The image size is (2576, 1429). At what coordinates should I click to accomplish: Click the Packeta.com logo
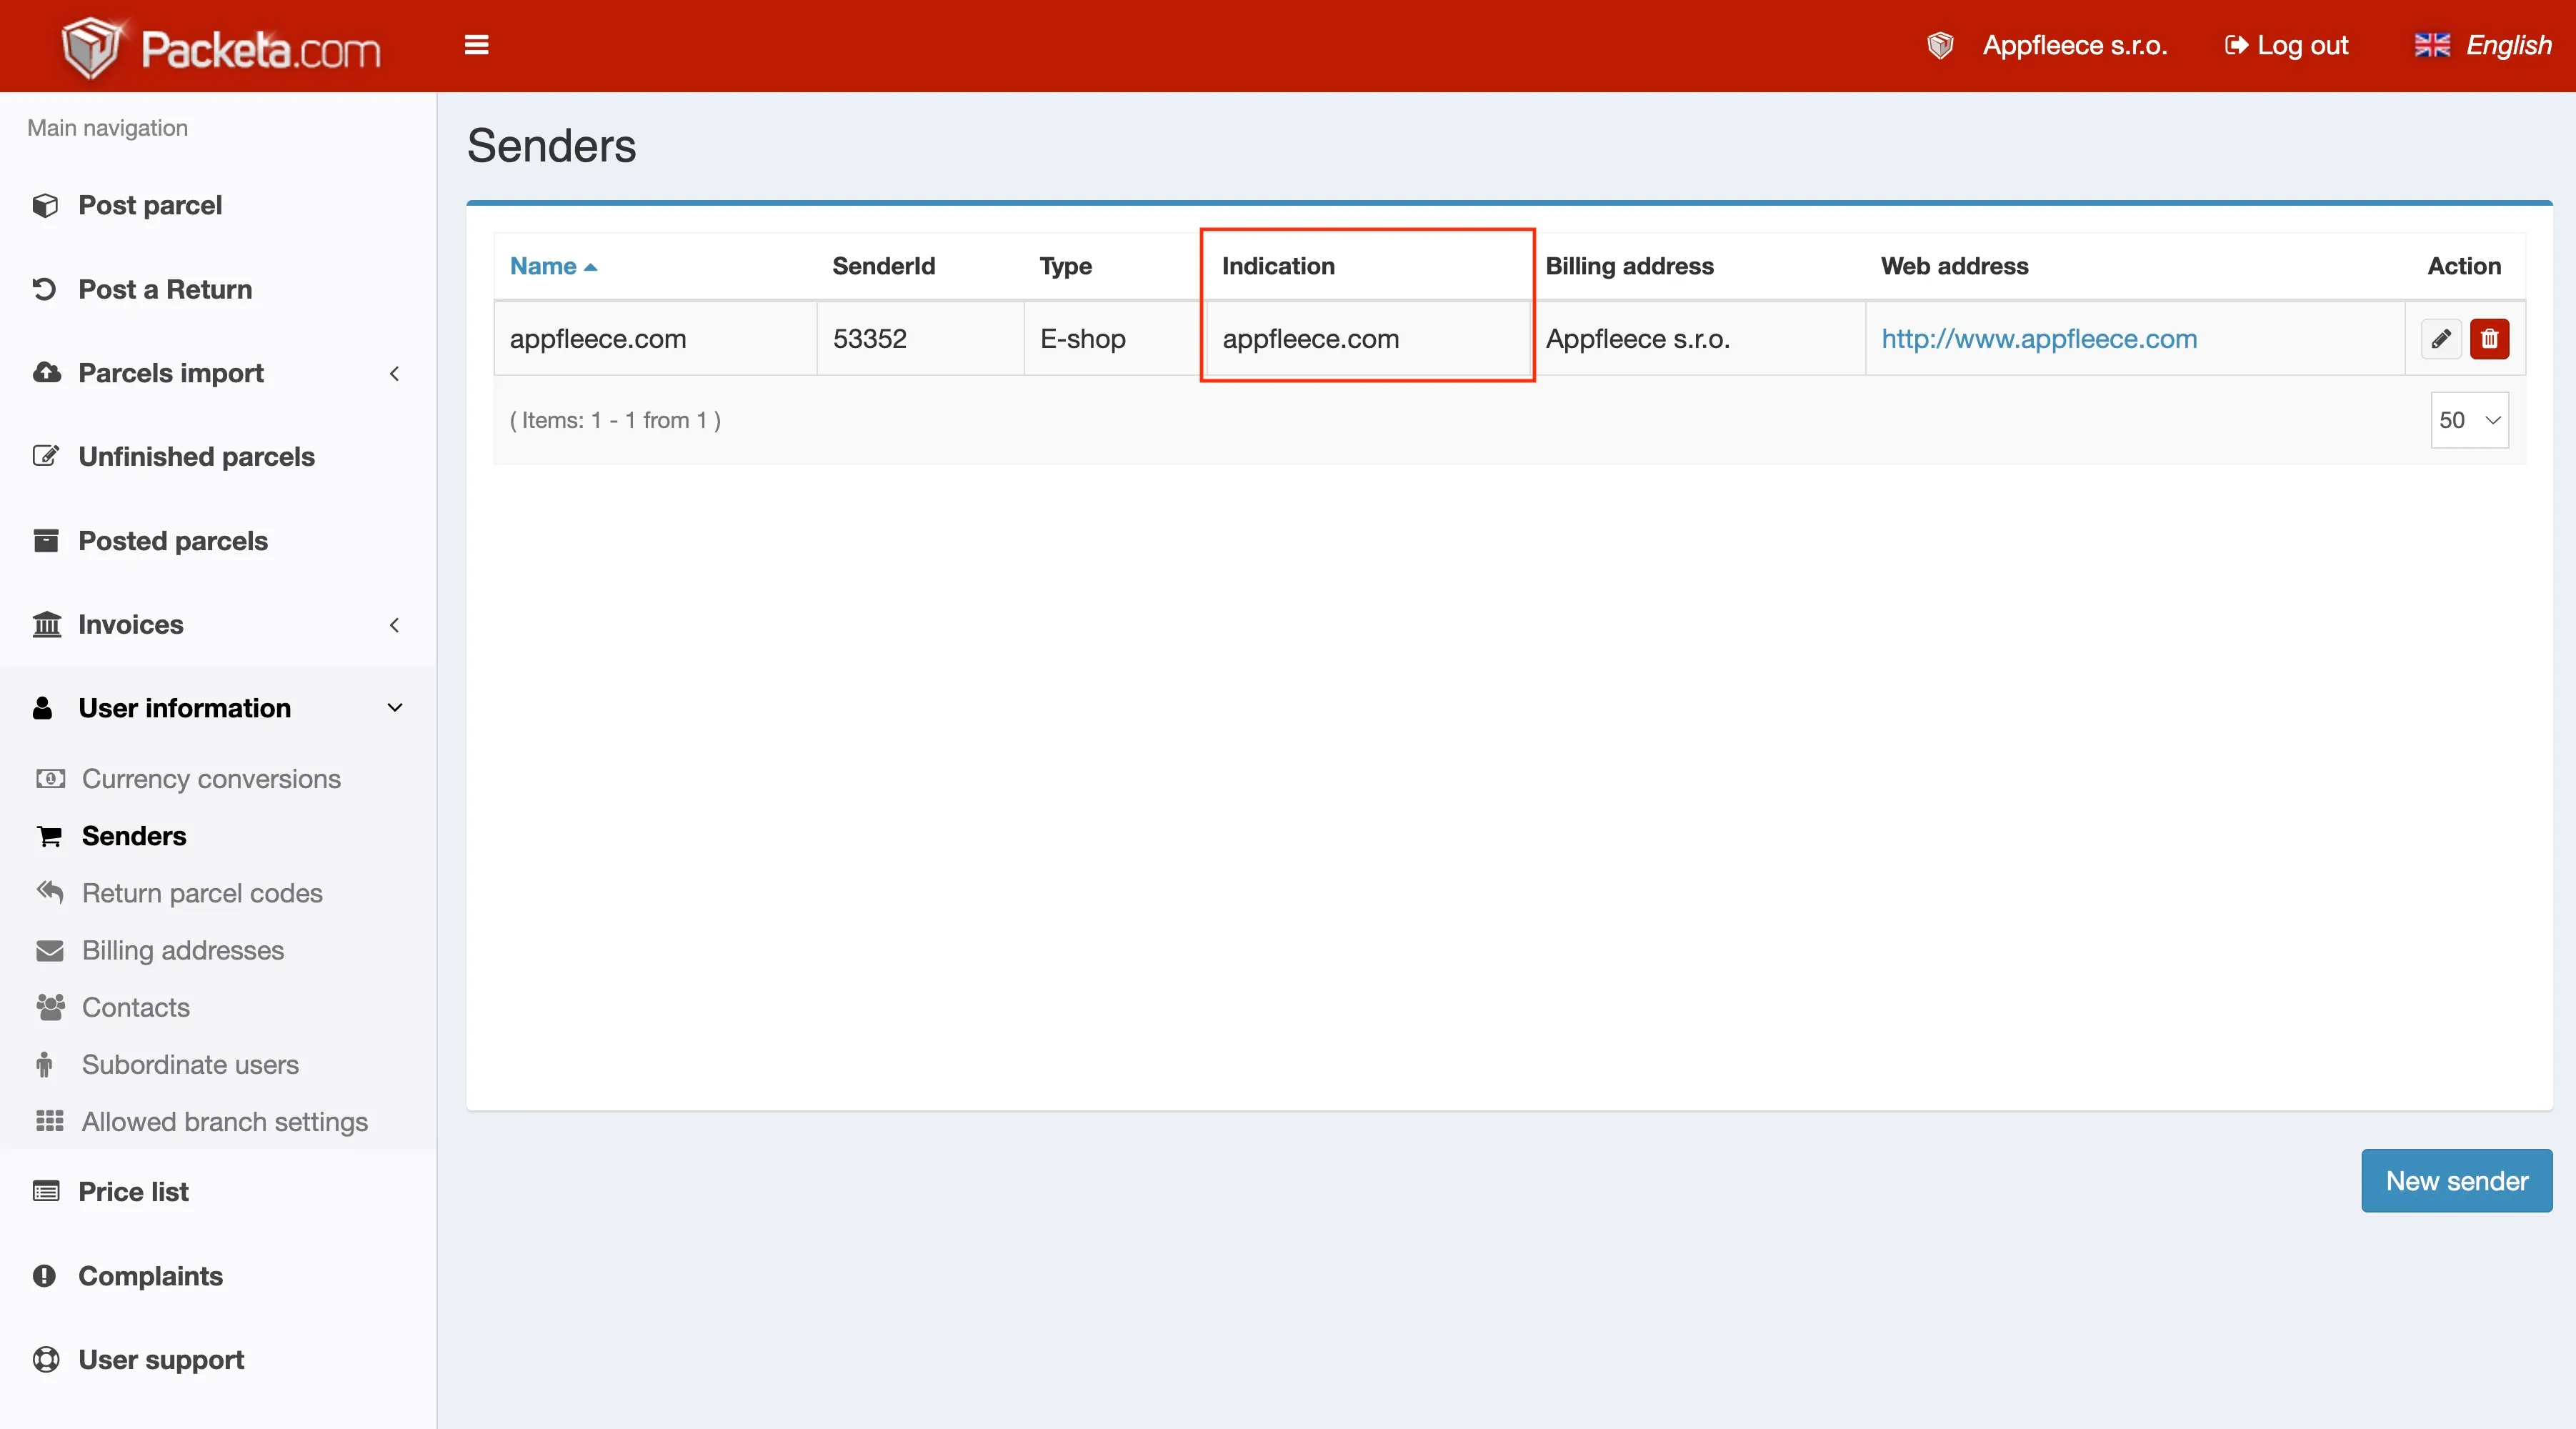click(x=221, y=47)
